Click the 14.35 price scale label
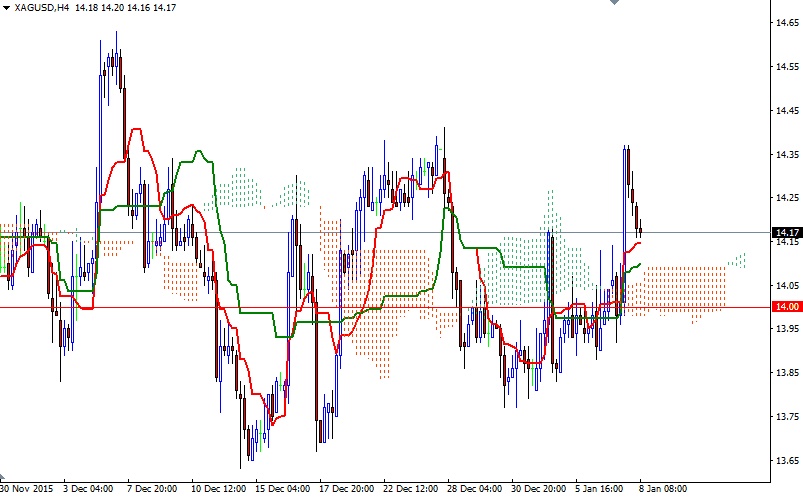The width and height of the screenshot is (803, 497). [x=787, y=154]
